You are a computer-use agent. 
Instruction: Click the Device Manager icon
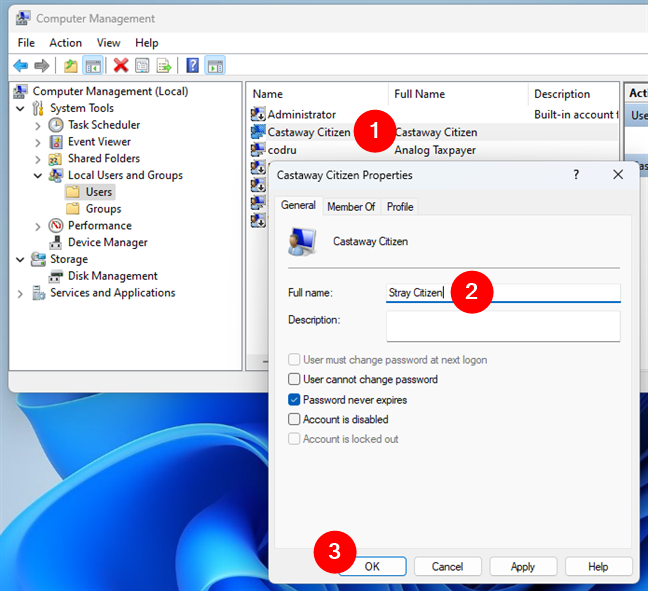coord(56,243)
